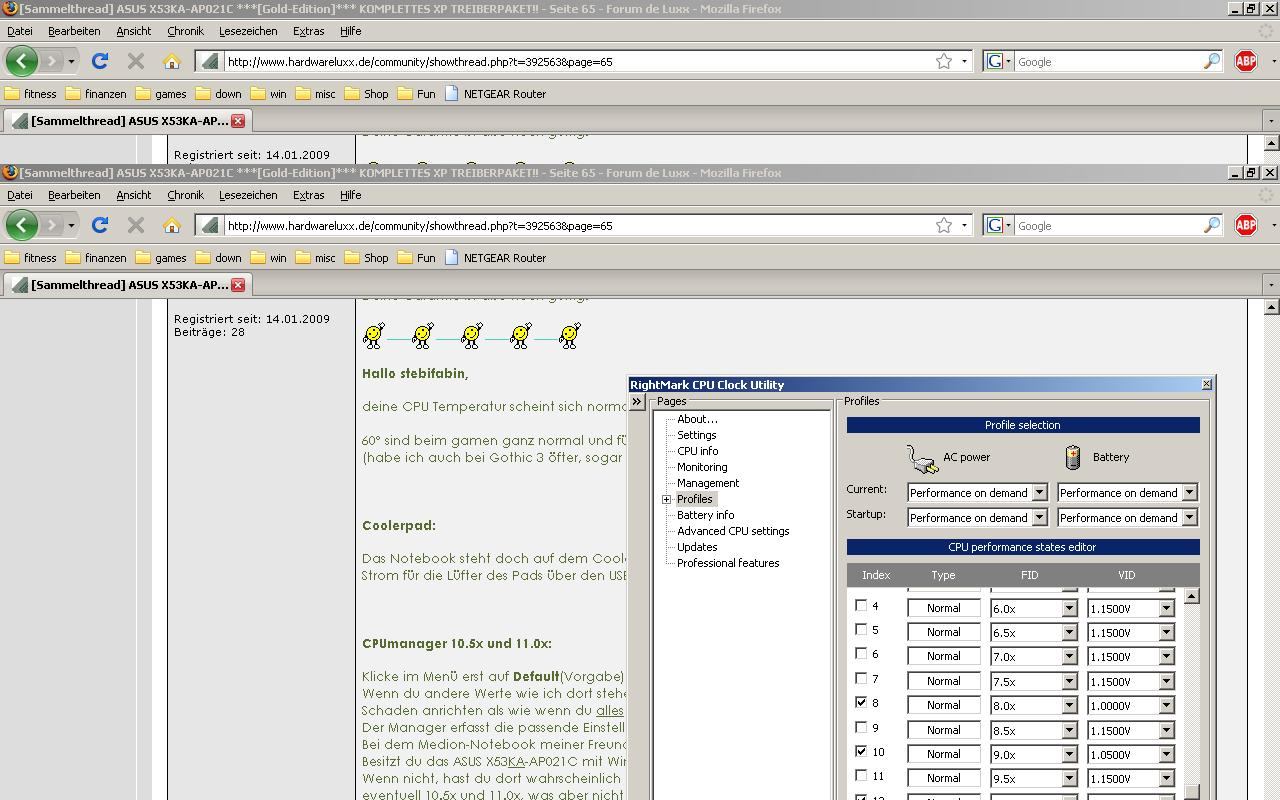Open VID dropdown showing 1.0000V

tap(1166, 705)
